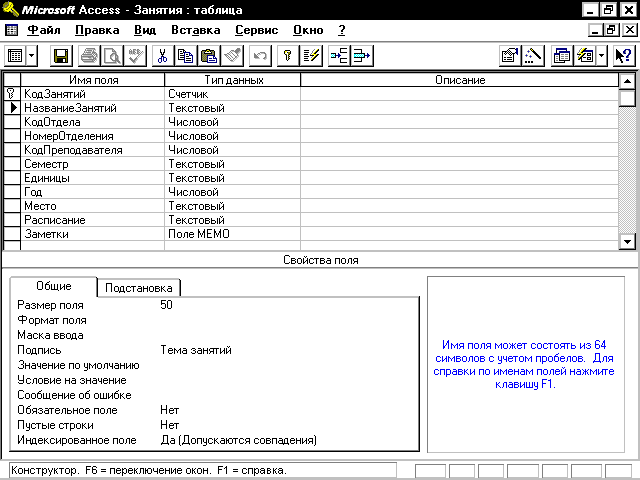Viewport: 640px width, 480px height.
Task: Click the Размер поля value 50
Action: coord(166,305)
